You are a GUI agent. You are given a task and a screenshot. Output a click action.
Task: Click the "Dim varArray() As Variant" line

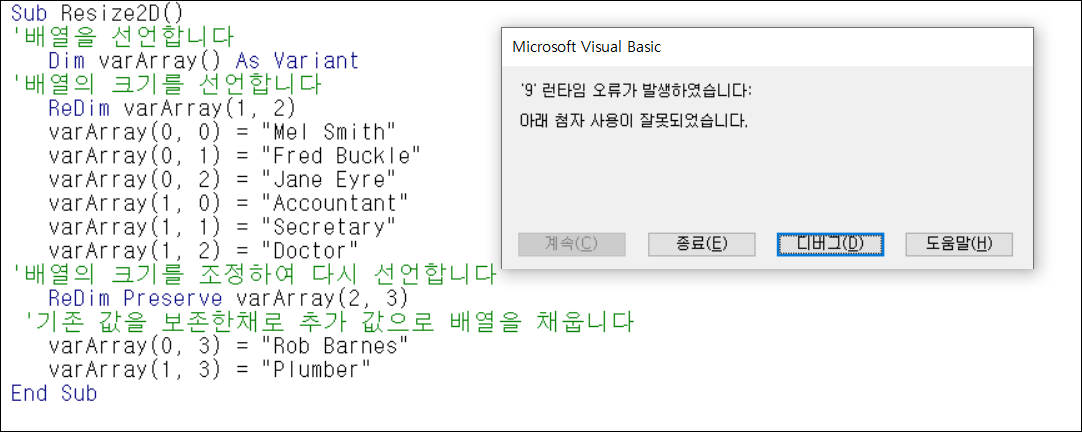204,61
